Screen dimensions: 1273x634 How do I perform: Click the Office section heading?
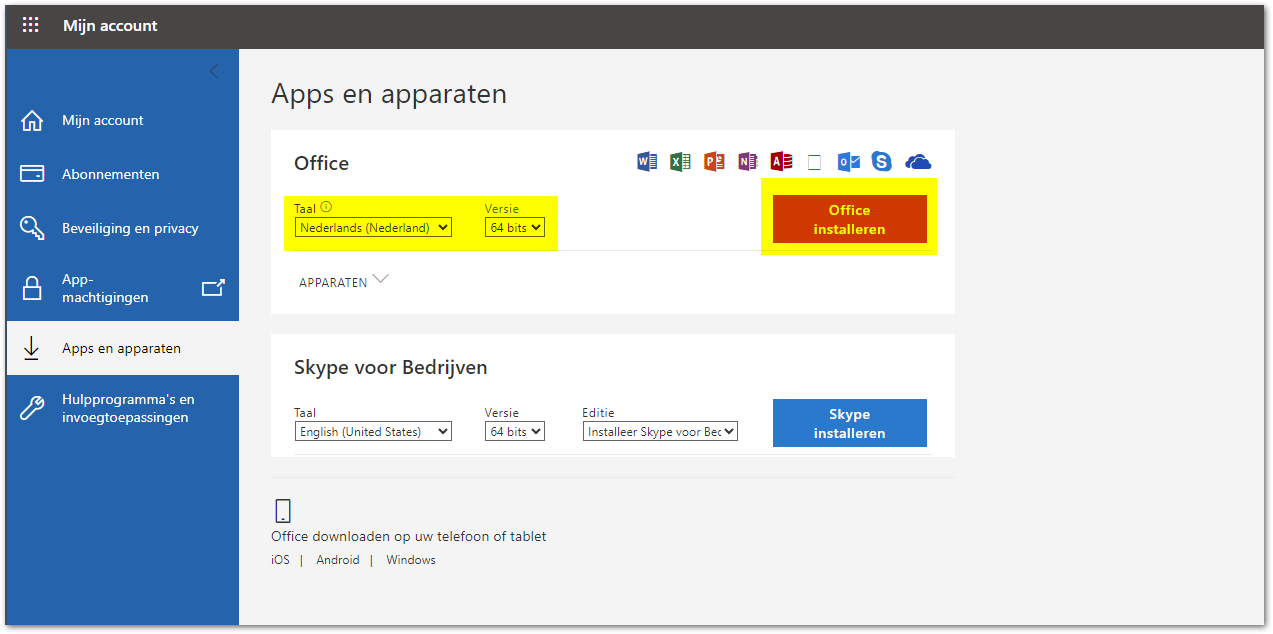coord(321,163)
